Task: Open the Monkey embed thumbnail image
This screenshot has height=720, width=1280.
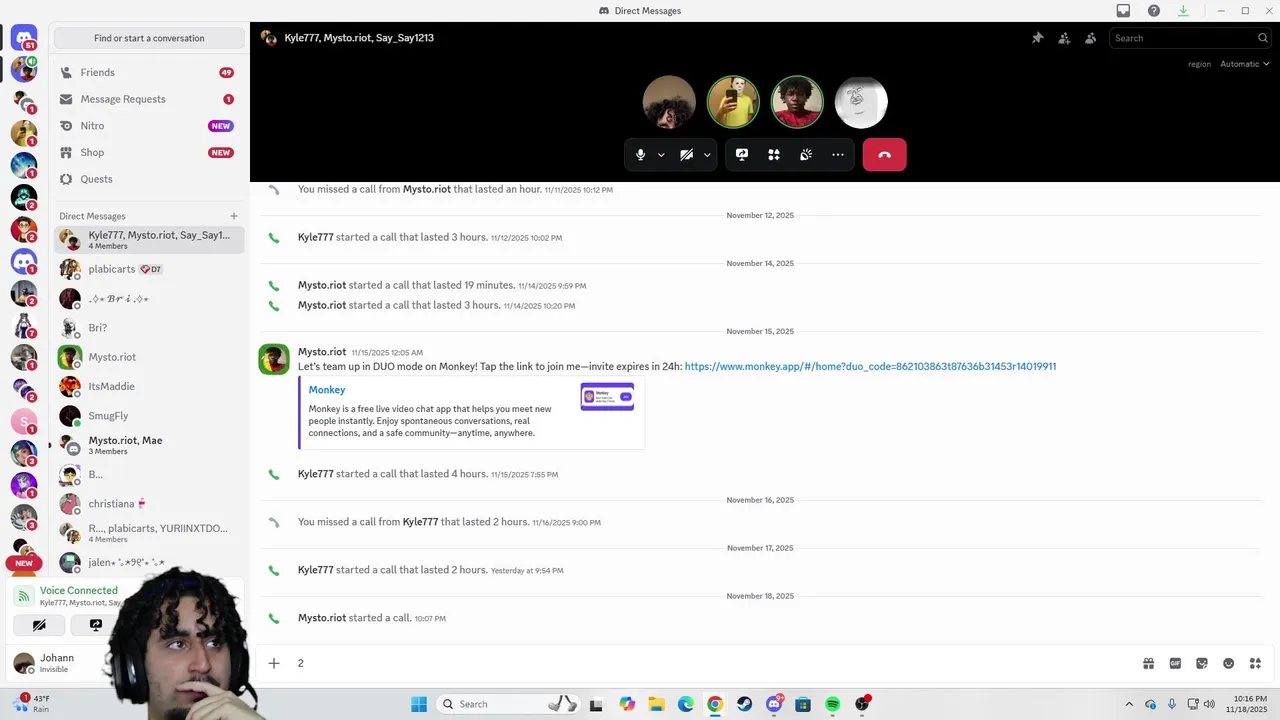Action: pos(607,397)
